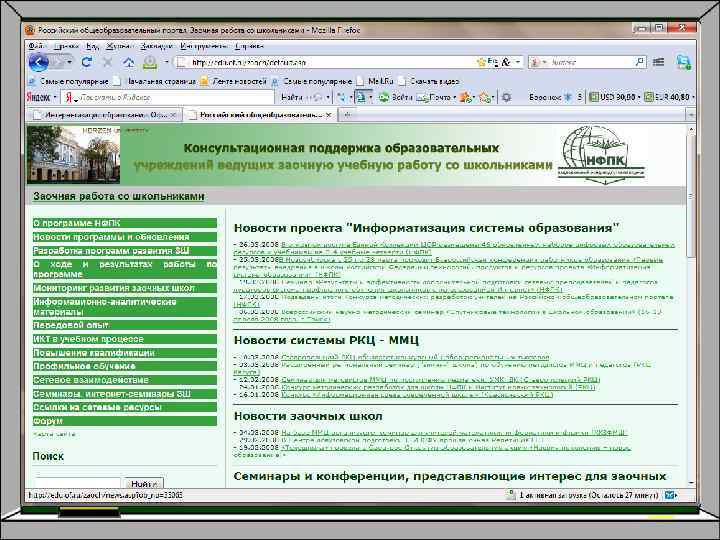This screenshot has height=540, width=720.
Task: Reload the page with the refresh icon
Action: click(x=86, y=62)
